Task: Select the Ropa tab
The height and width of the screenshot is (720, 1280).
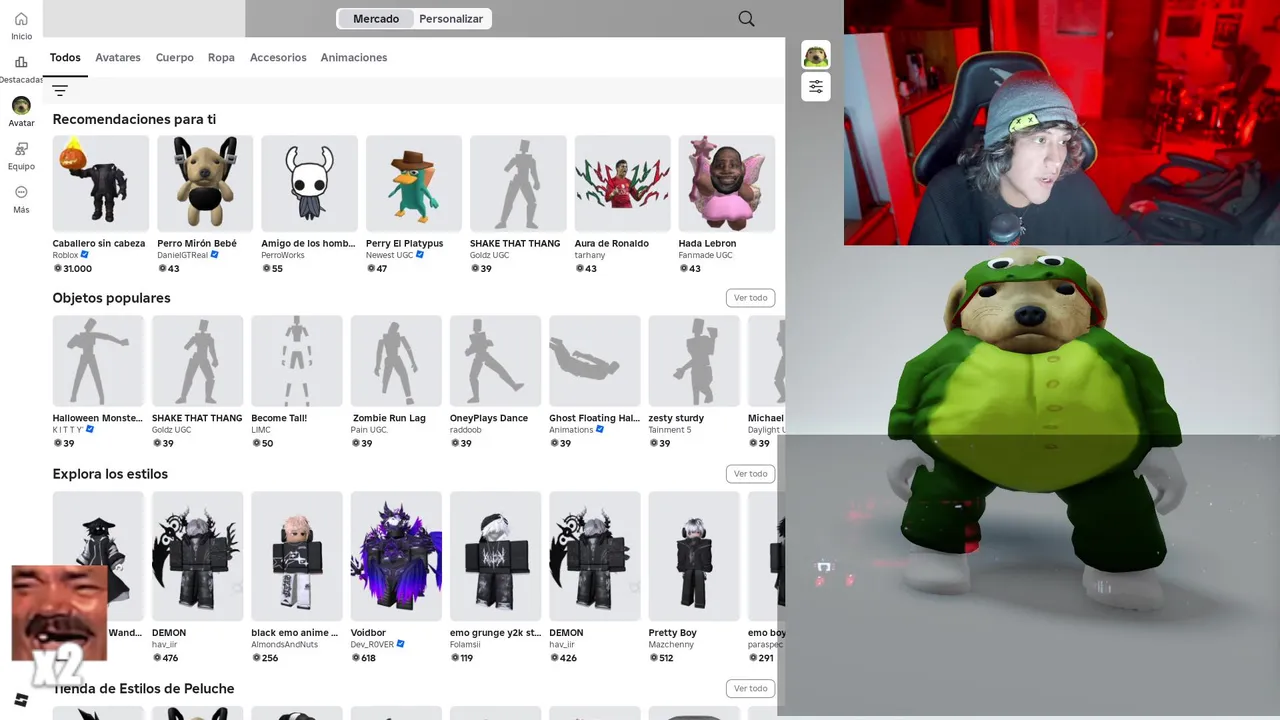Action: click(x=221, y=58)
